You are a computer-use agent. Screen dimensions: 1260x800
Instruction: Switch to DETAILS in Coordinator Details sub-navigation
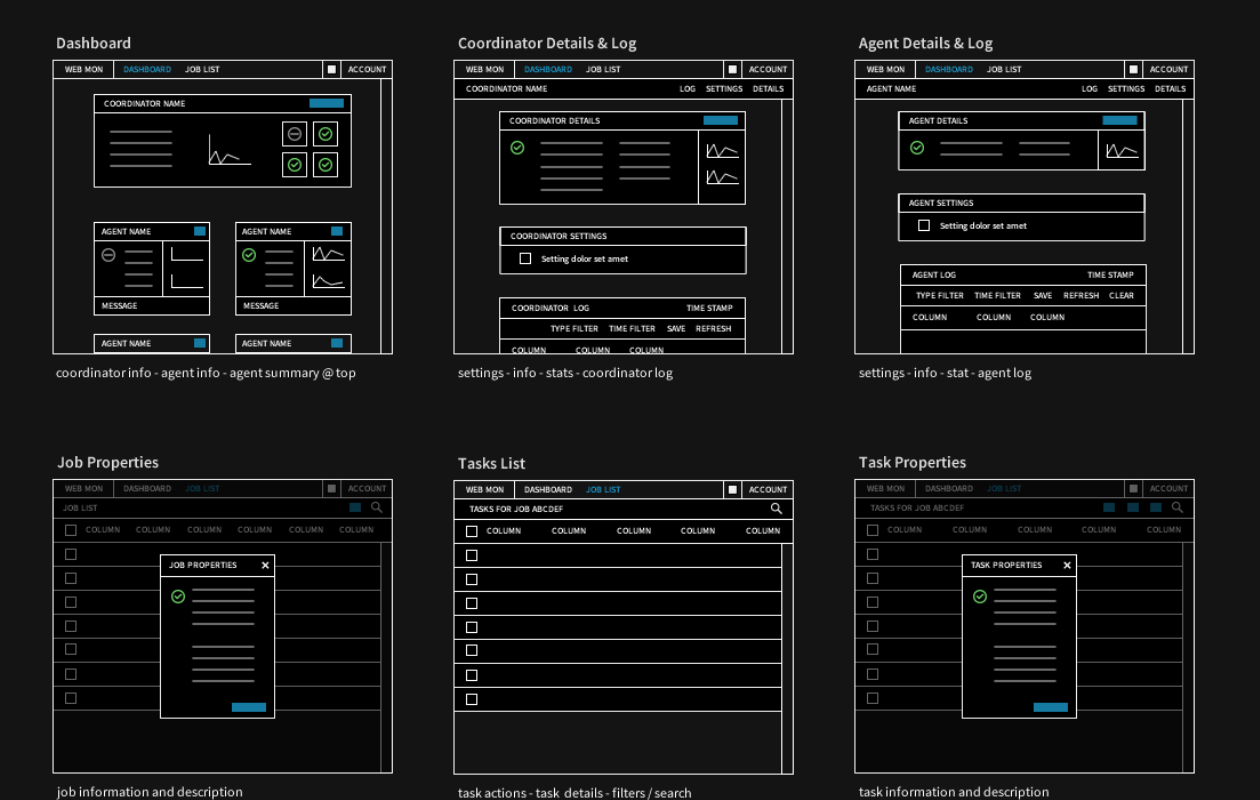click(x=768, y=89)
